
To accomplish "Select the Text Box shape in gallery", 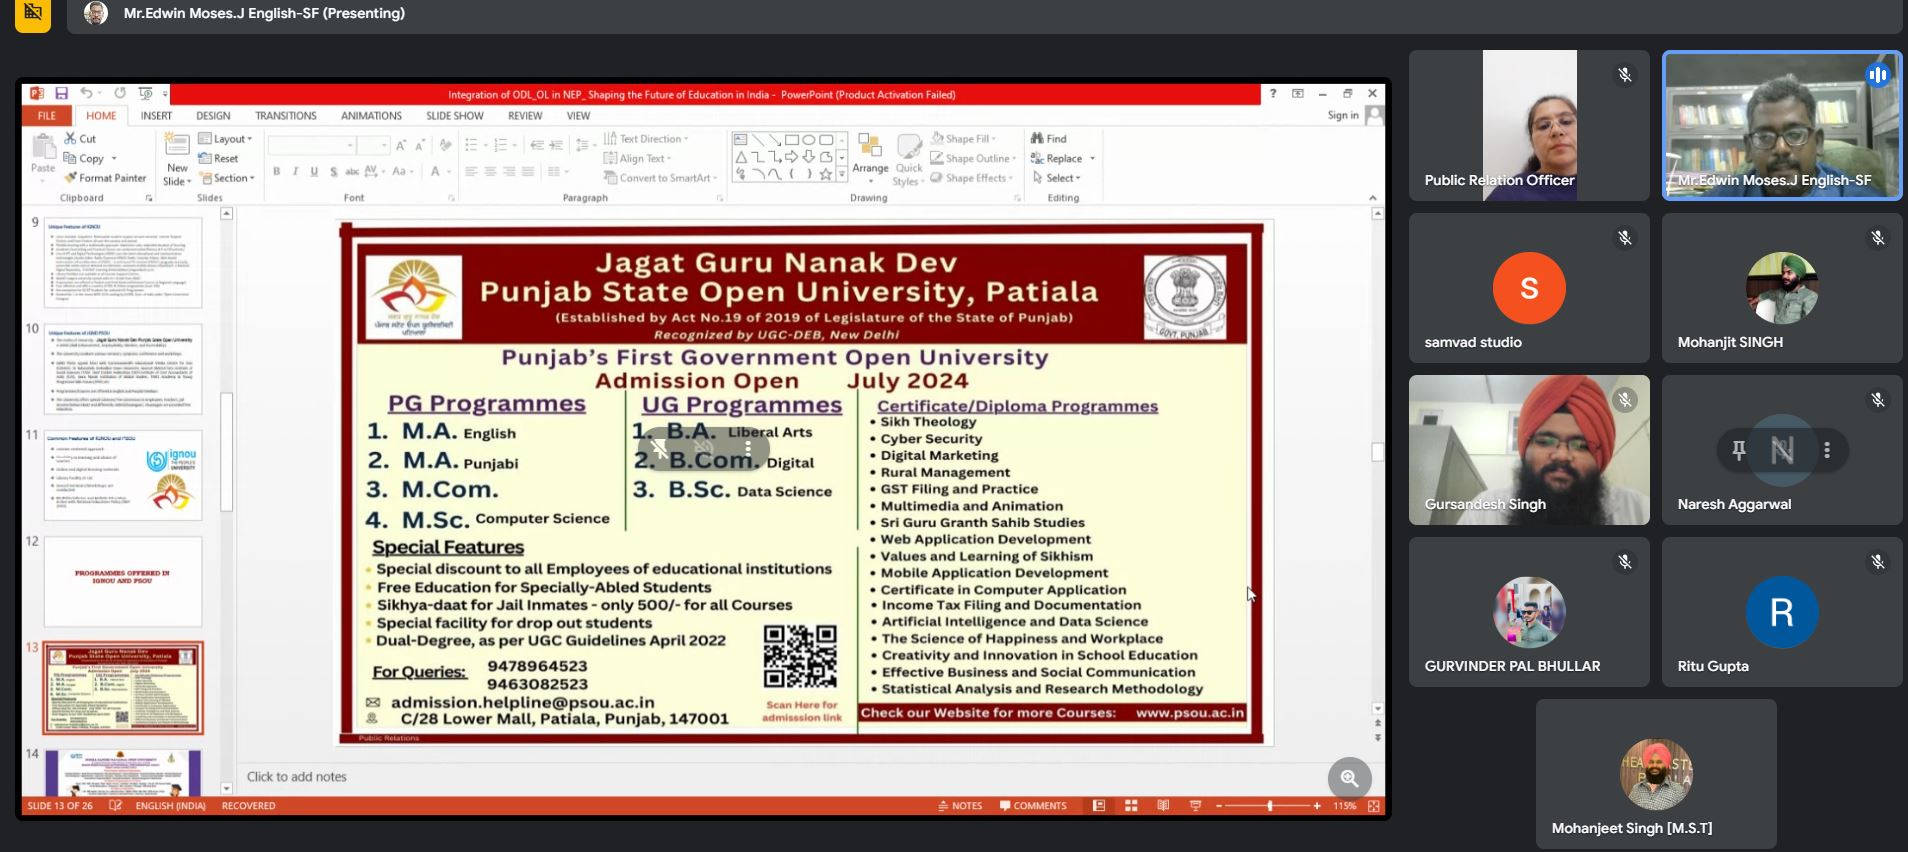I will pyautogui.click(x=740, y=140).
